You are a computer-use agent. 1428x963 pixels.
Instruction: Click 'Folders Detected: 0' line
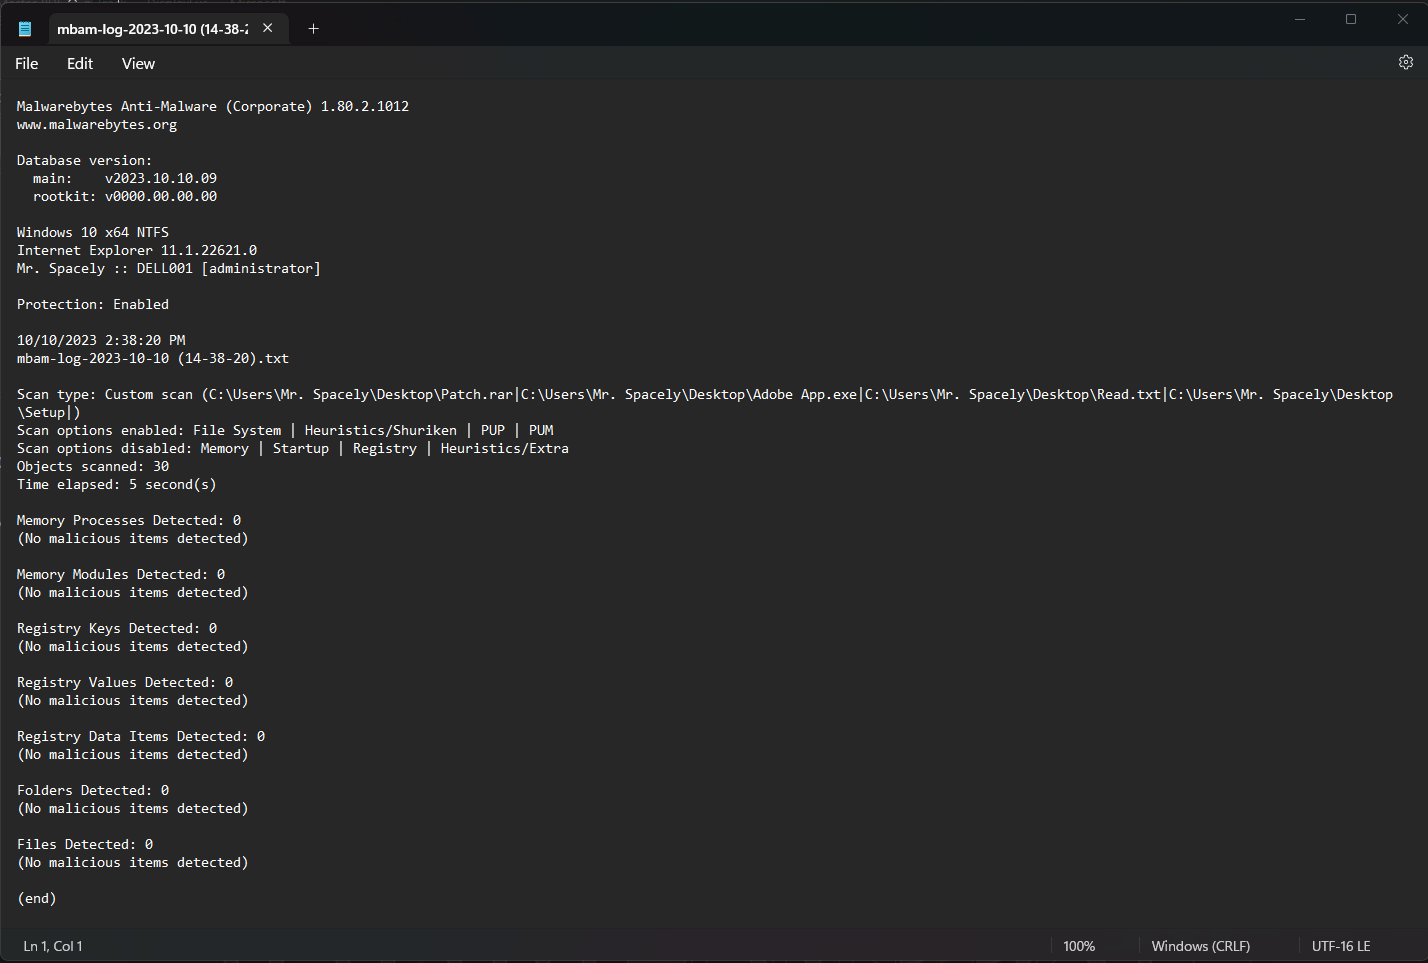(93, 790)
